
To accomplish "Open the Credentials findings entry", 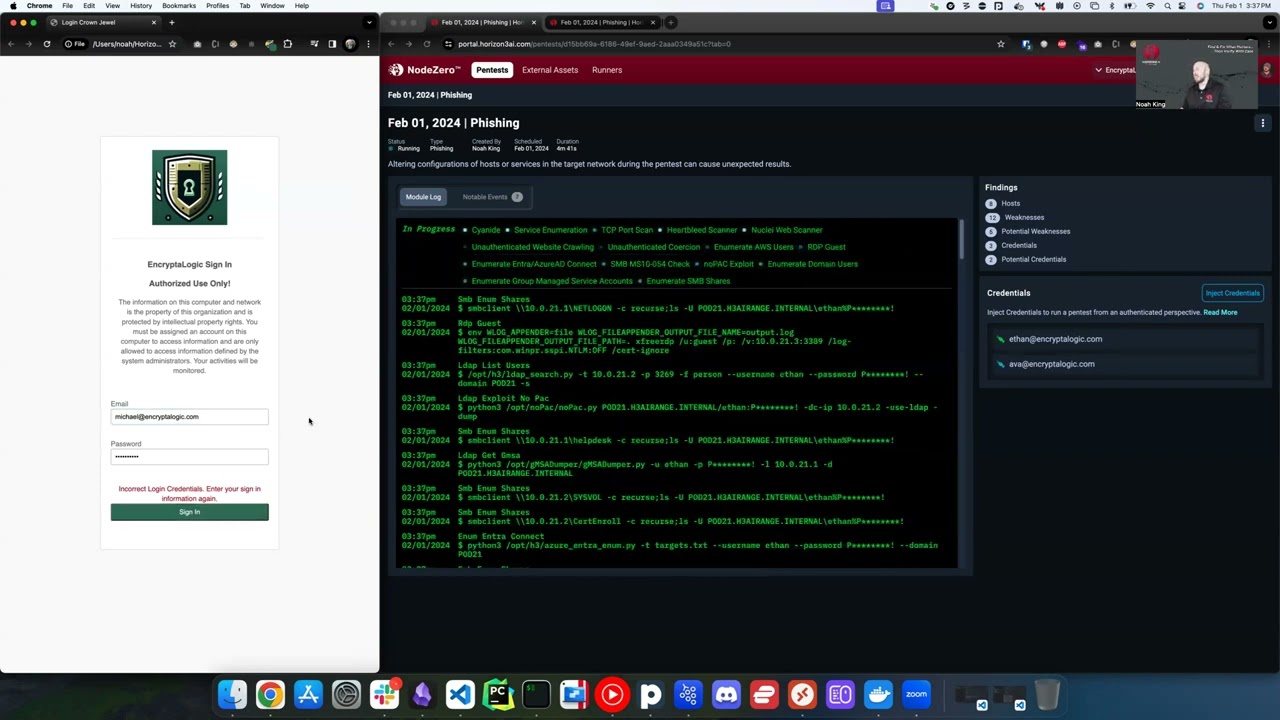I will pyautogui.click(x=1011, y=245).
